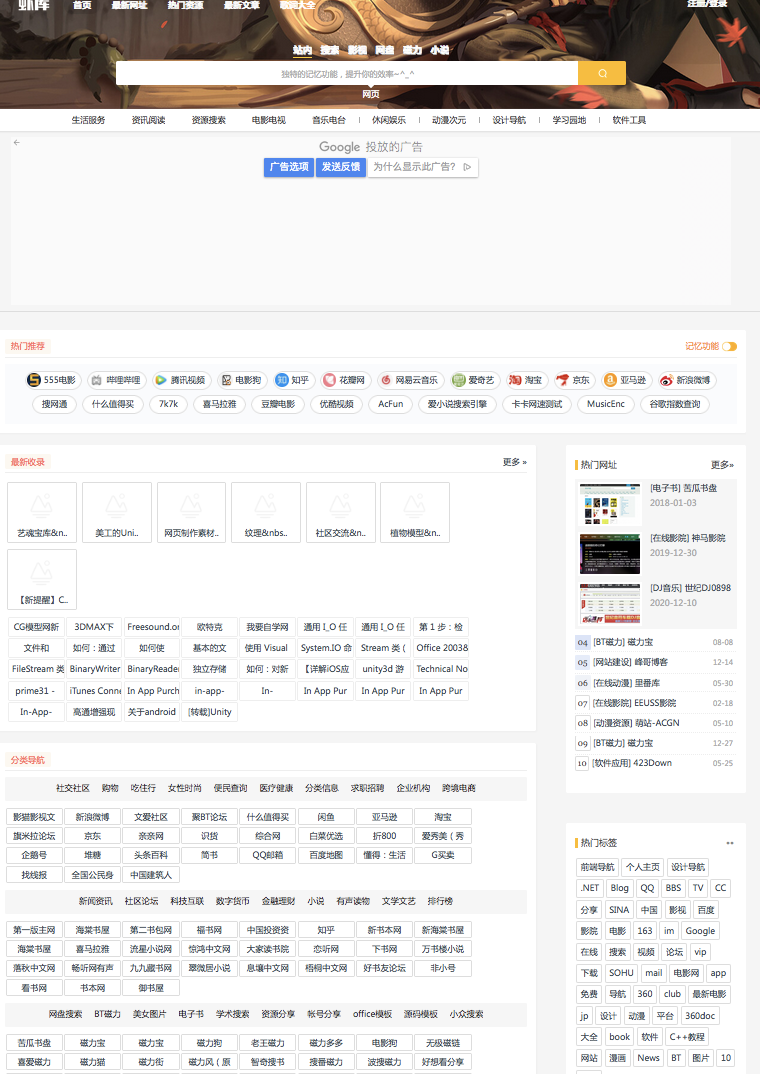Click the 广告选项 button
This screenshot has width=760, height=1074.
[289, 166]
